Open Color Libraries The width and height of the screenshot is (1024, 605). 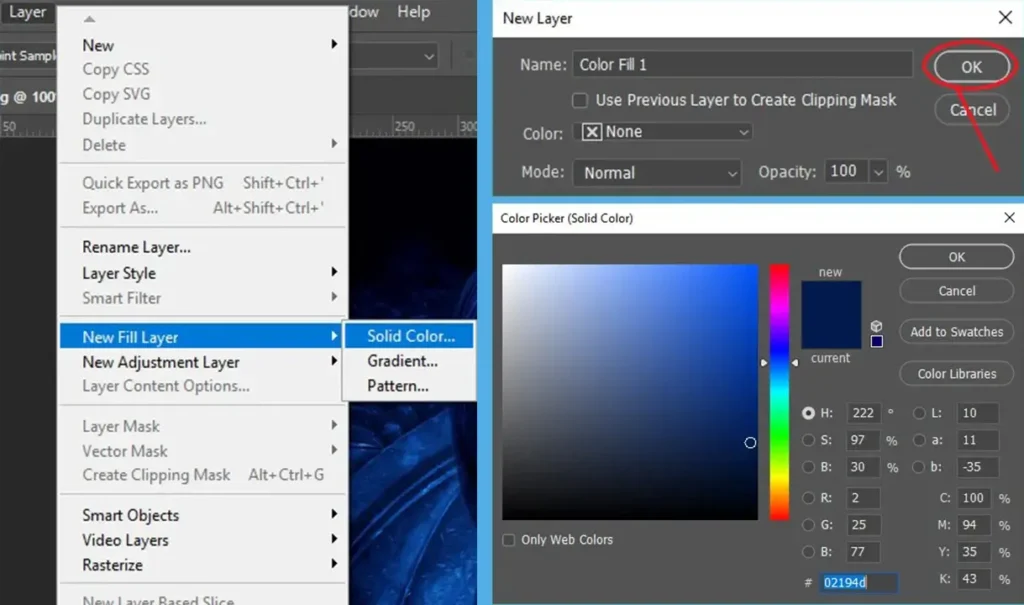tap(957, 374)
